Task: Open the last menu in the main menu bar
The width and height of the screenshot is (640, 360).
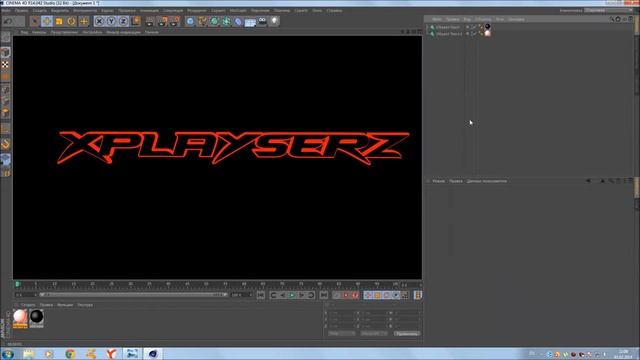Action: 334,10
